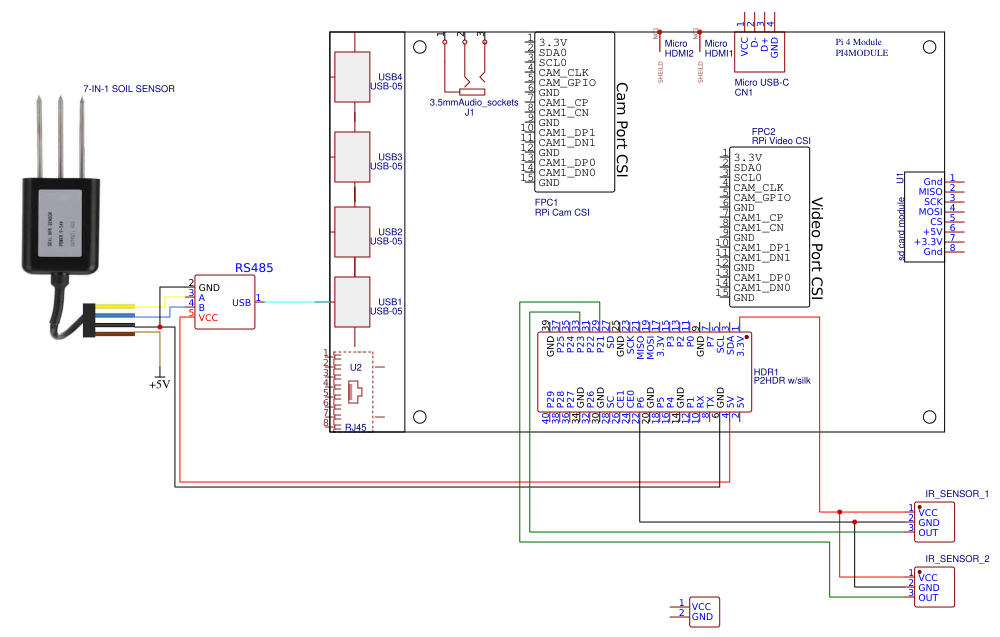Select the RJ45 U2 ethernet symbol
1000x637 pixels.
click(354, 390)
